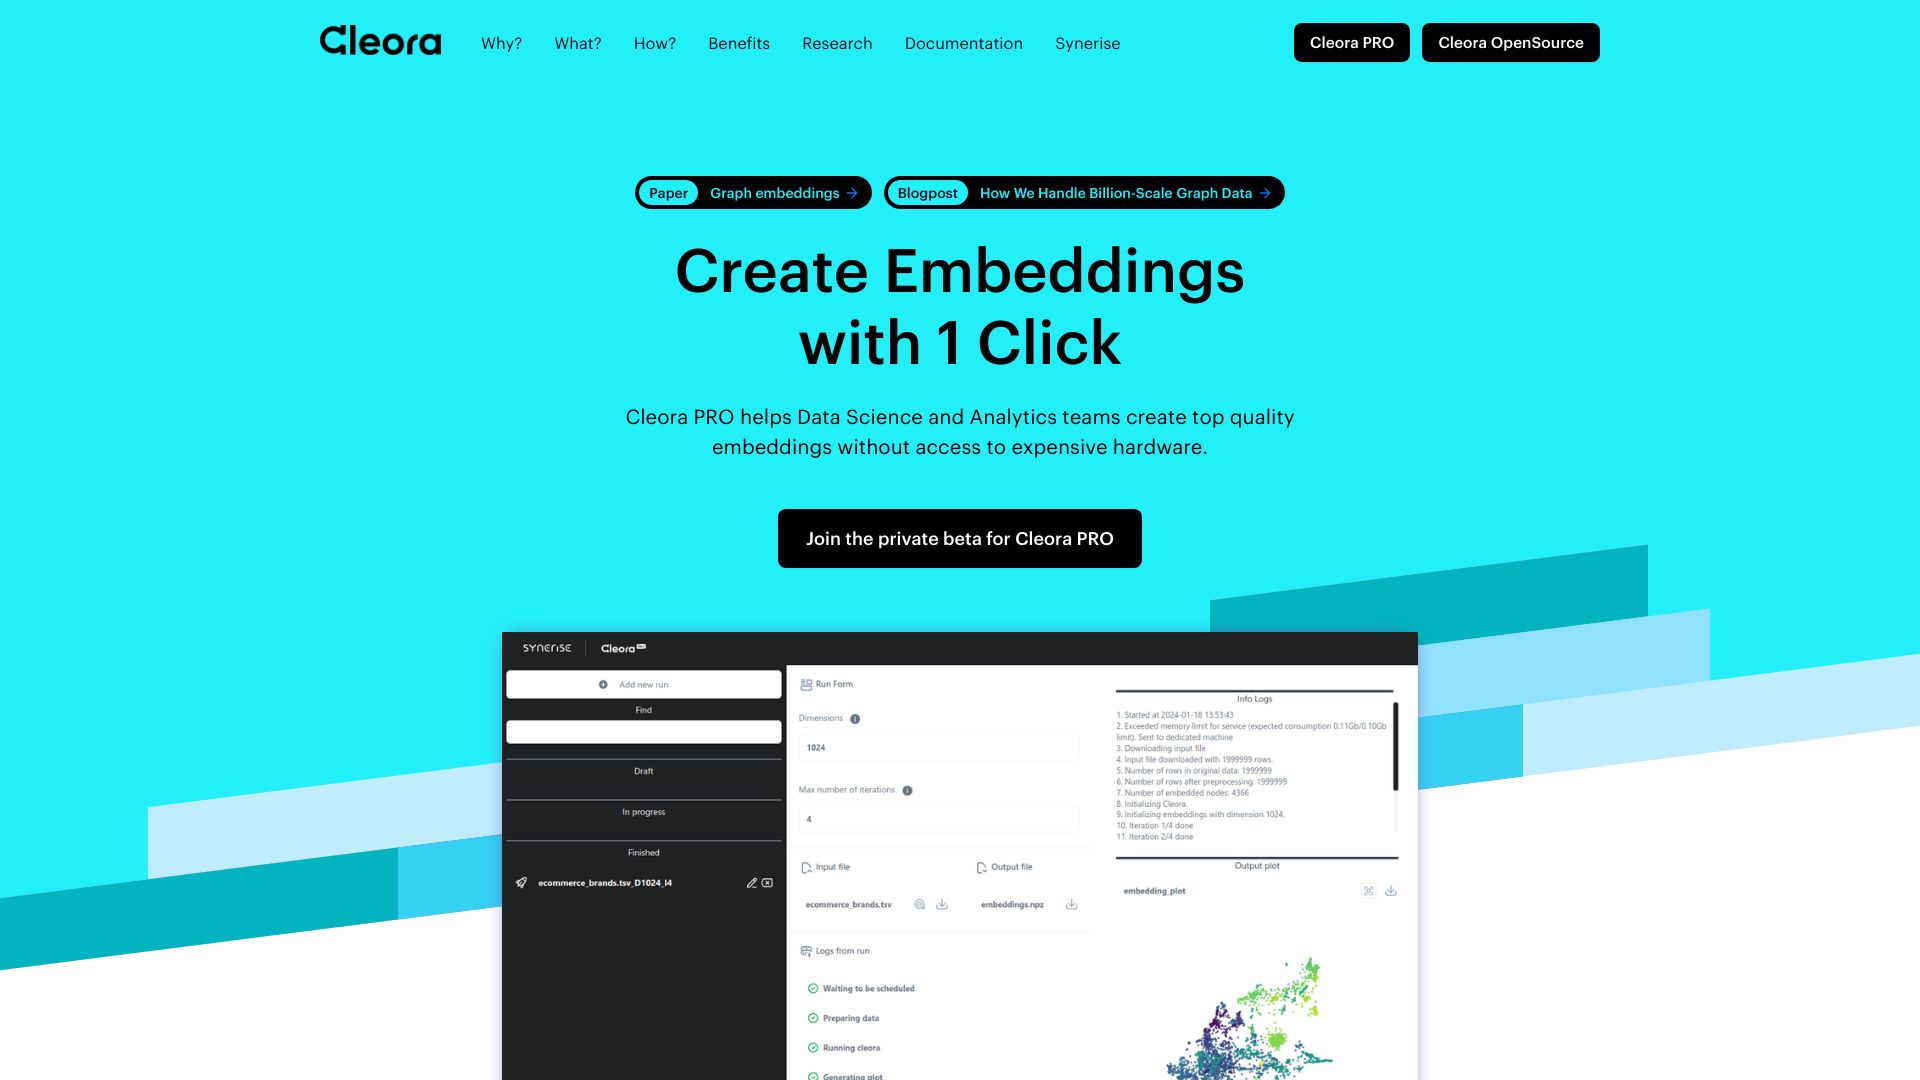The image size is (1920, 1080).
Task: Click the Find search input field
Action: (x=644, y=732)
